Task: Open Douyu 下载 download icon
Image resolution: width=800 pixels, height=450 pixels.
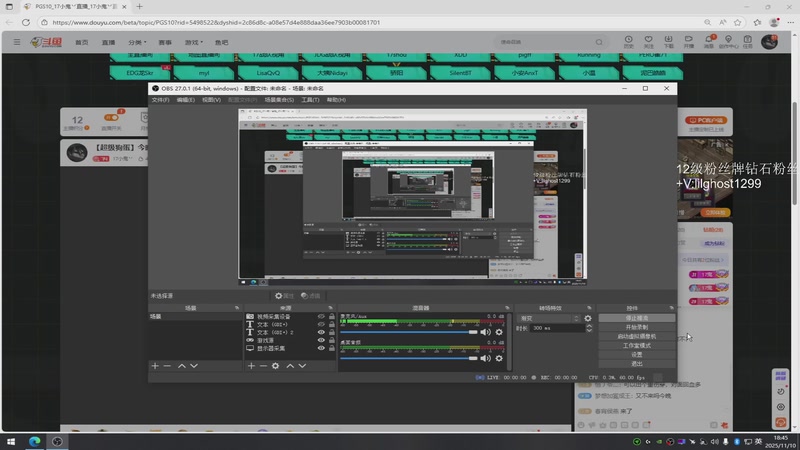Action: coord(668,42)
